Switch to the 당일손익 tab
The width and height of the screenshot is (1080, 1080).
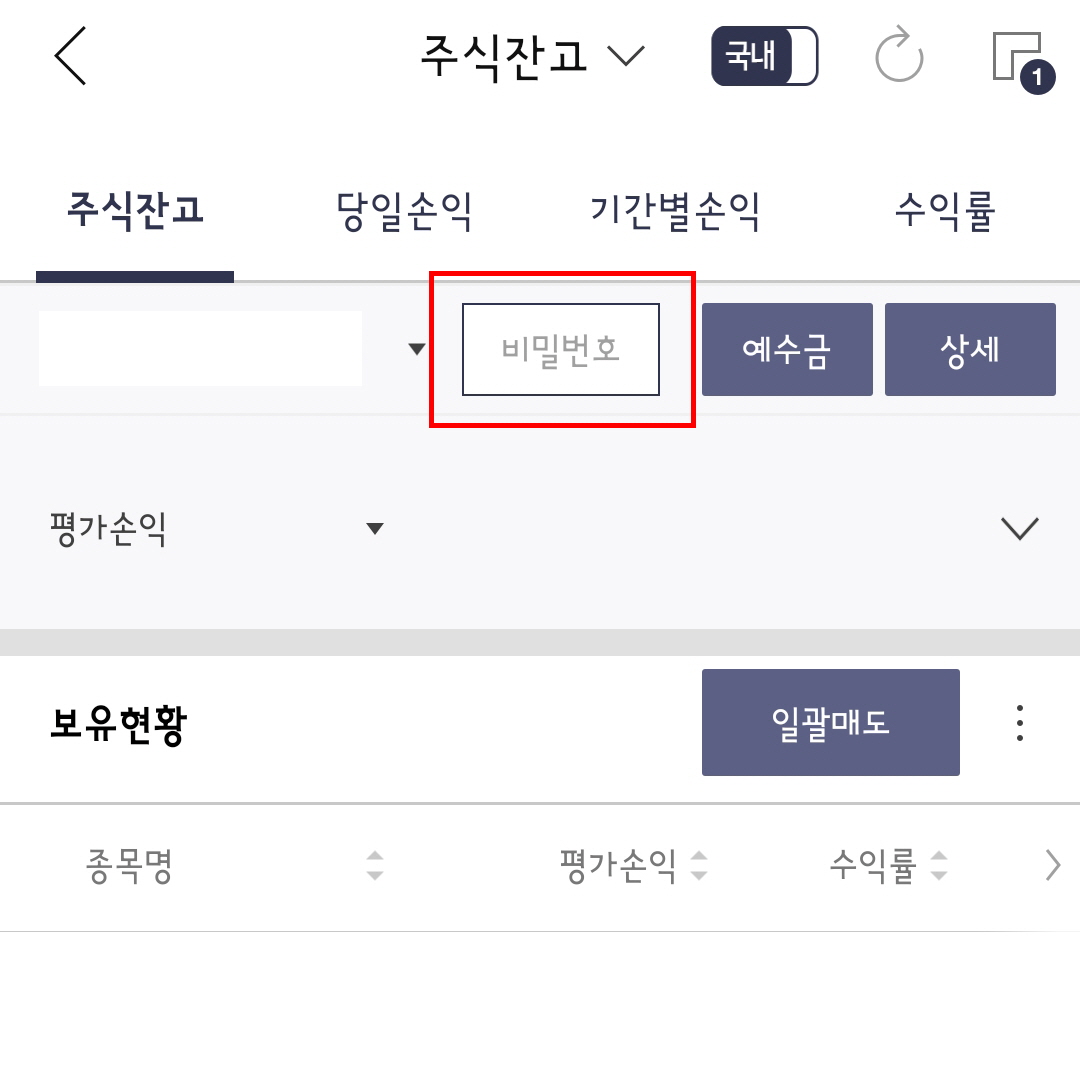404,211
